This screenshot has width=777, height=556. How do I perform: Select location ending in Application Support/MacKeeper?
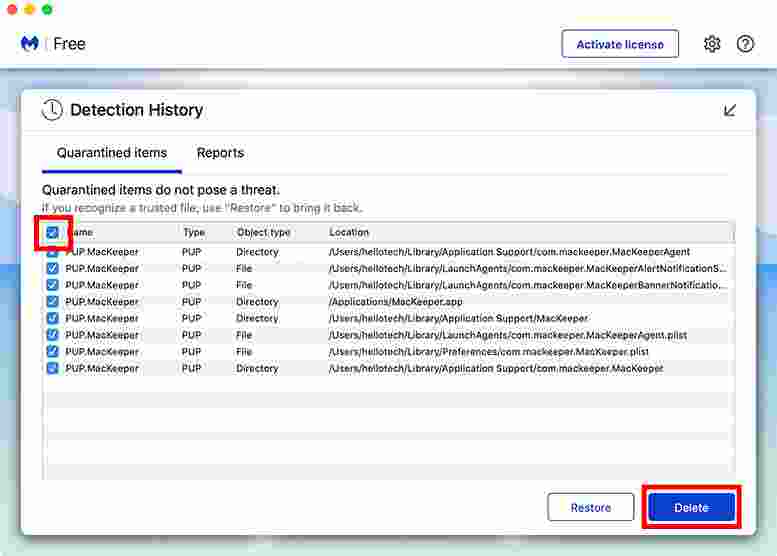[458, 318]
